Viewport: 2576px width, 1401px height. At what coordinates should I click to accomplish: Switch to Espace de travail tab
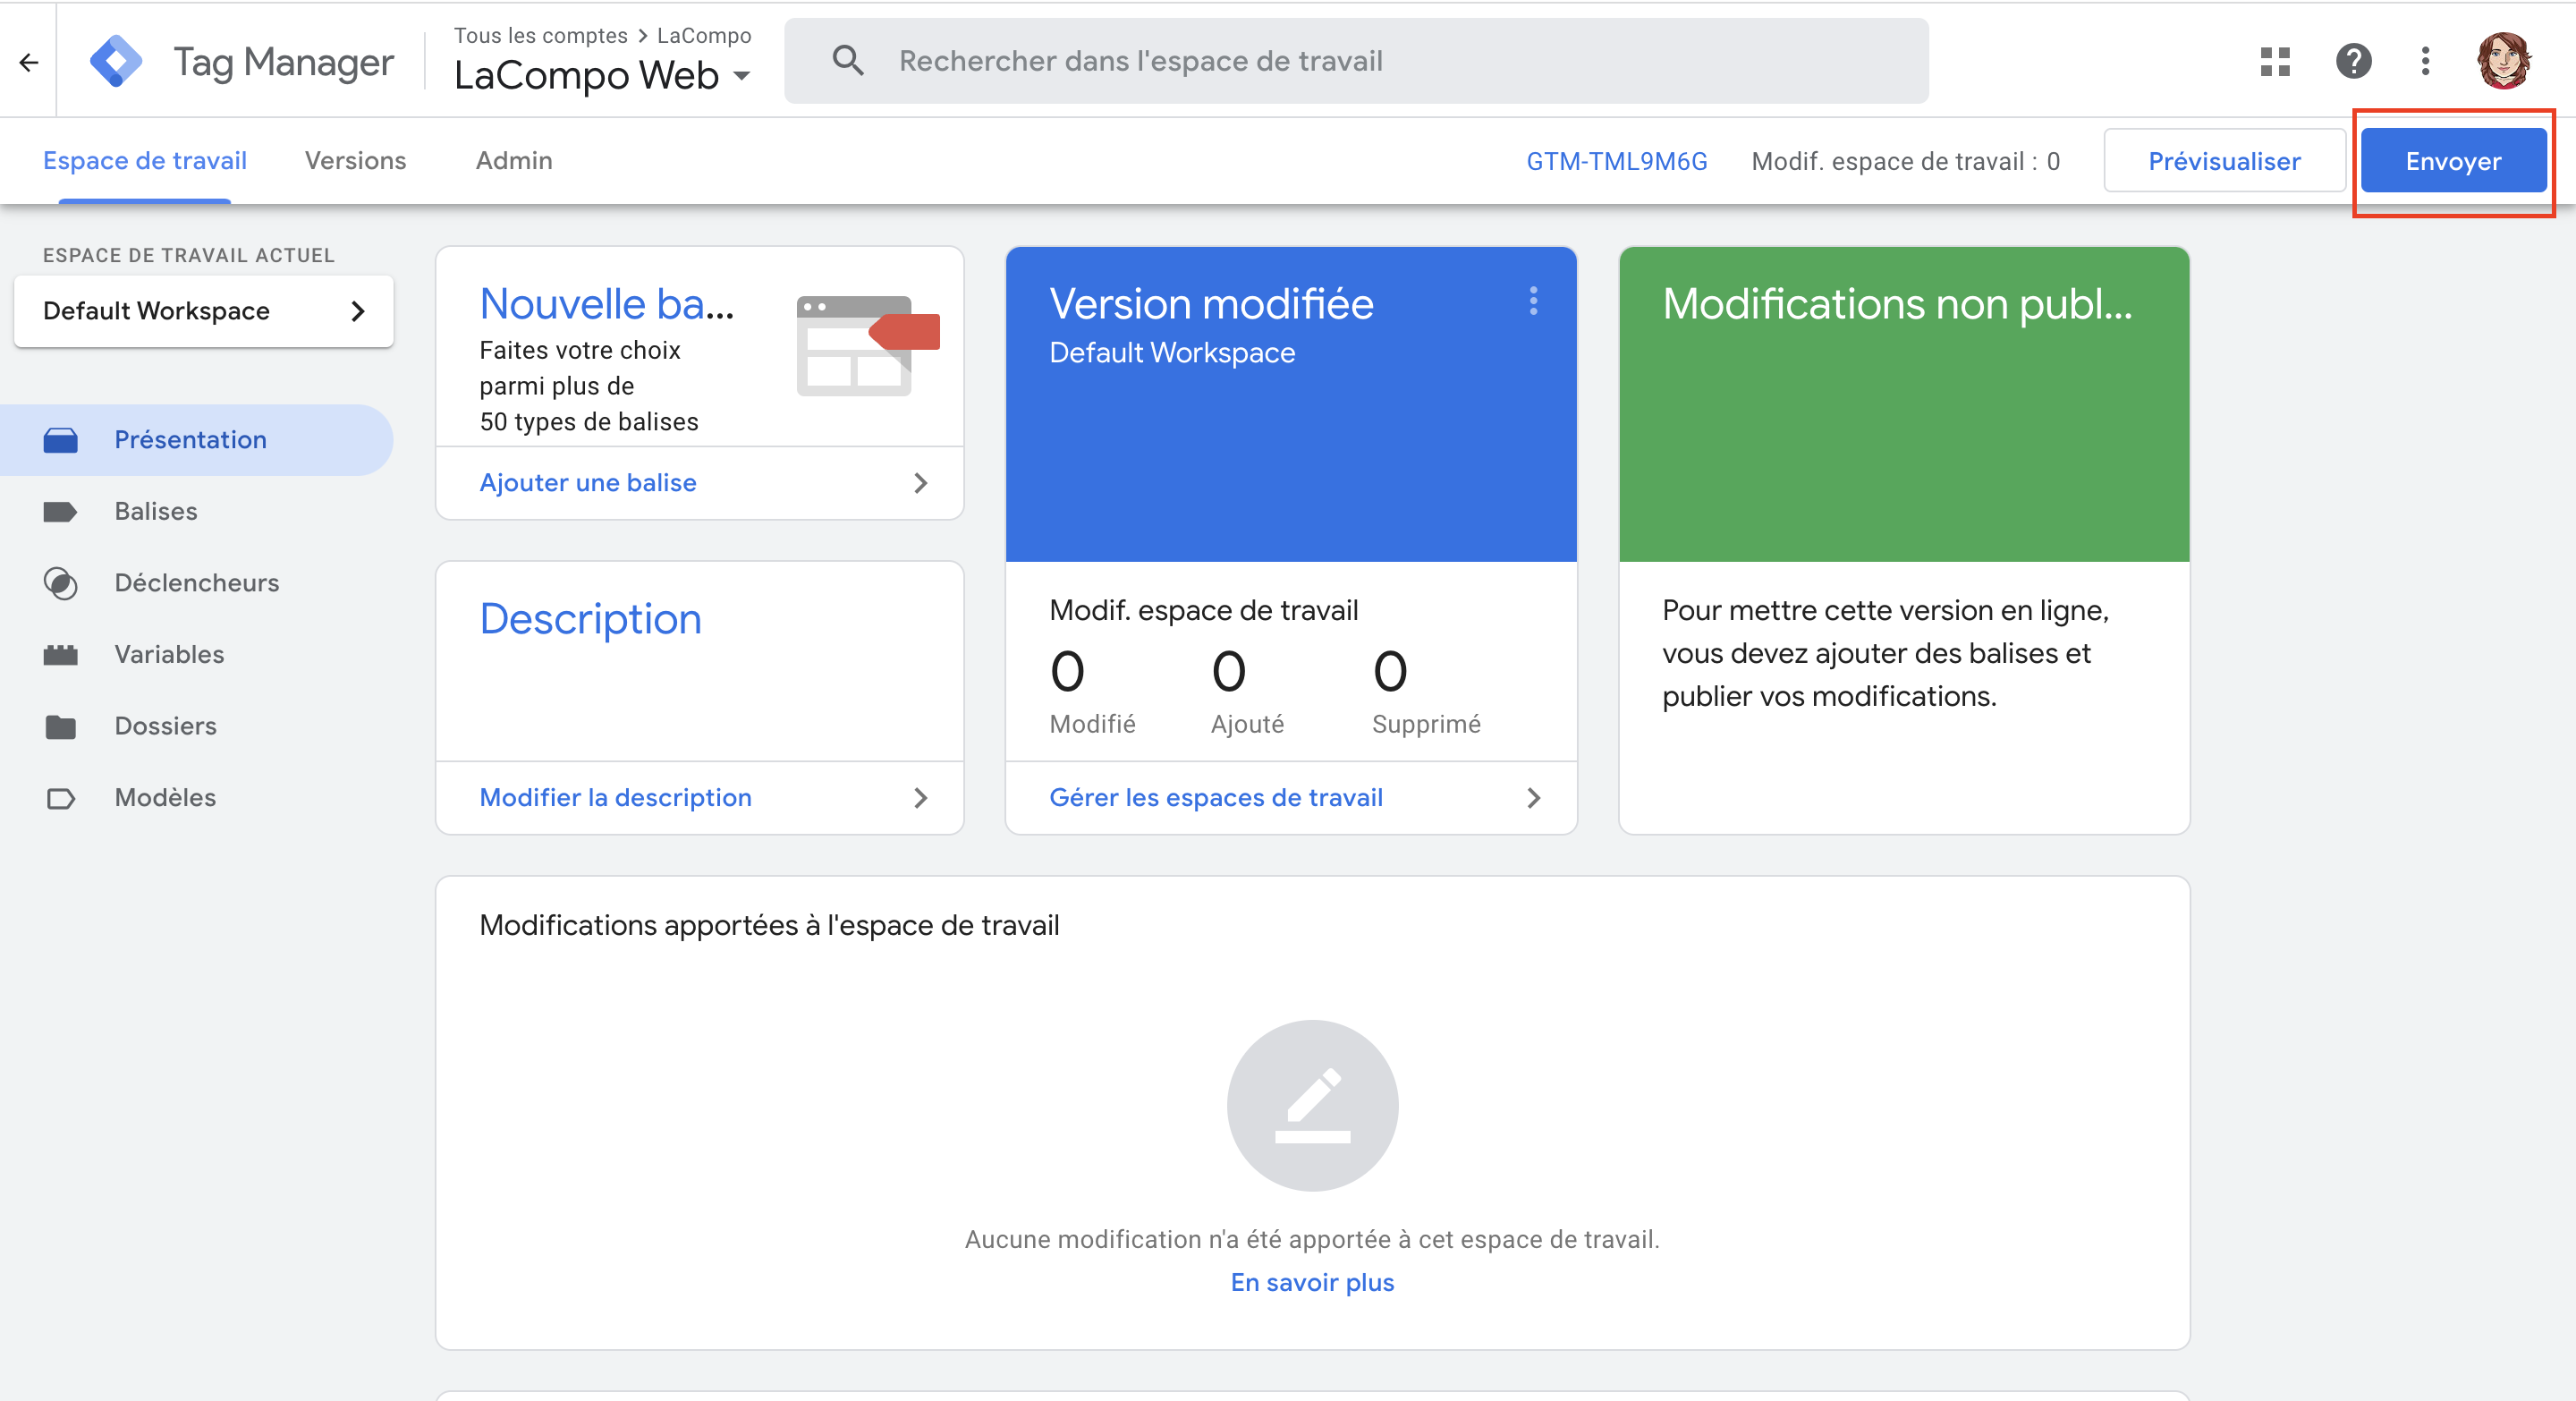[145, 161]
